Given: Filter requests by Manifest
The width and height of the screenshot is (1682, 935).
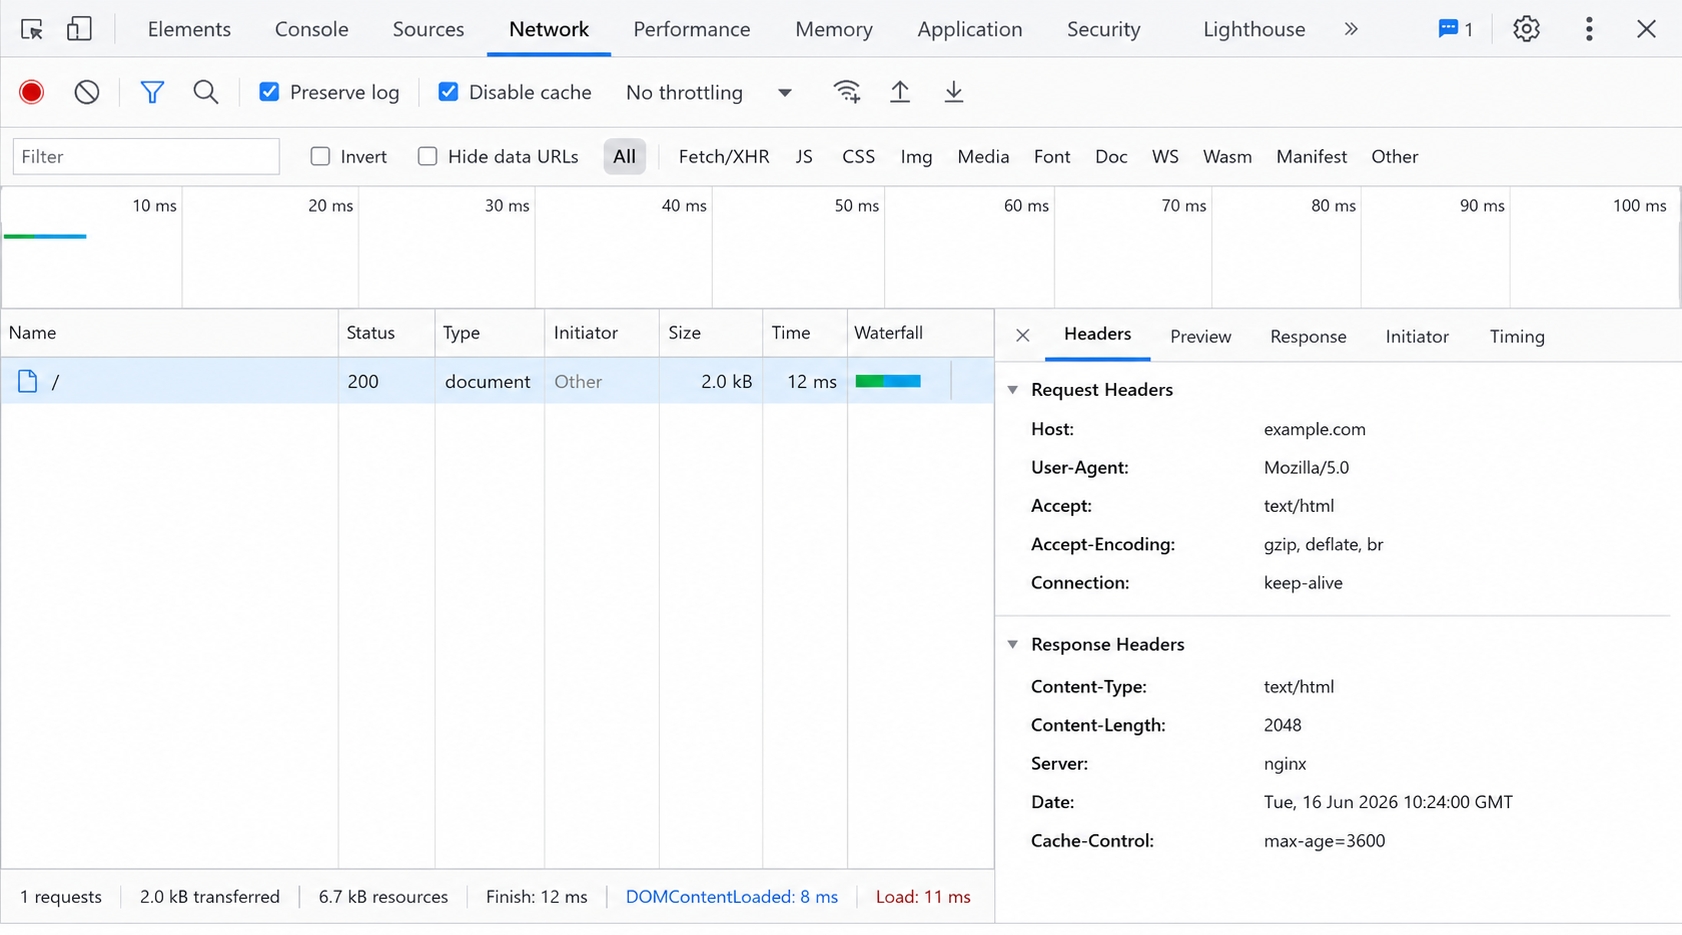Looking at the screenshot, I should [x=1311, y=156].
